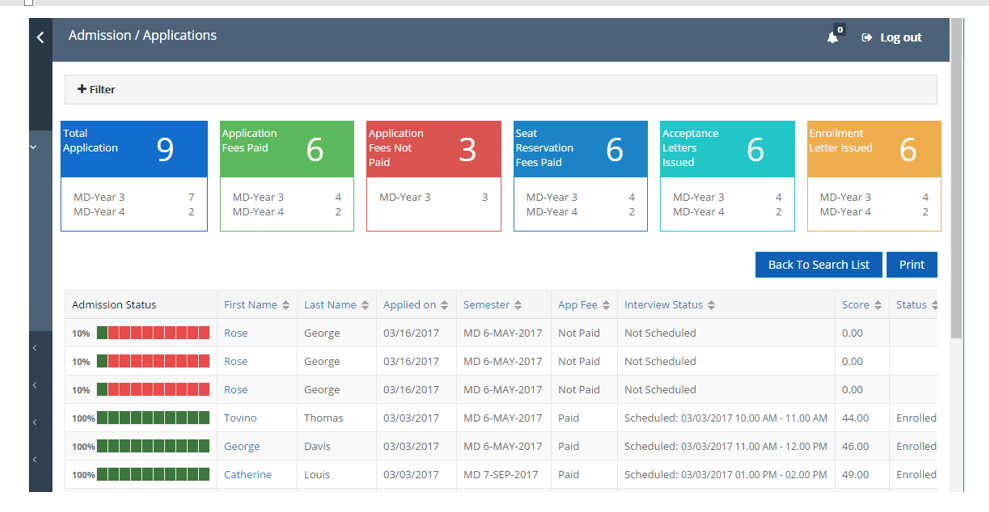Click Tovino's 100% admission status bar
Viewport: 989px width, 512px height.
pyautogui.click(x=153, y=418)
